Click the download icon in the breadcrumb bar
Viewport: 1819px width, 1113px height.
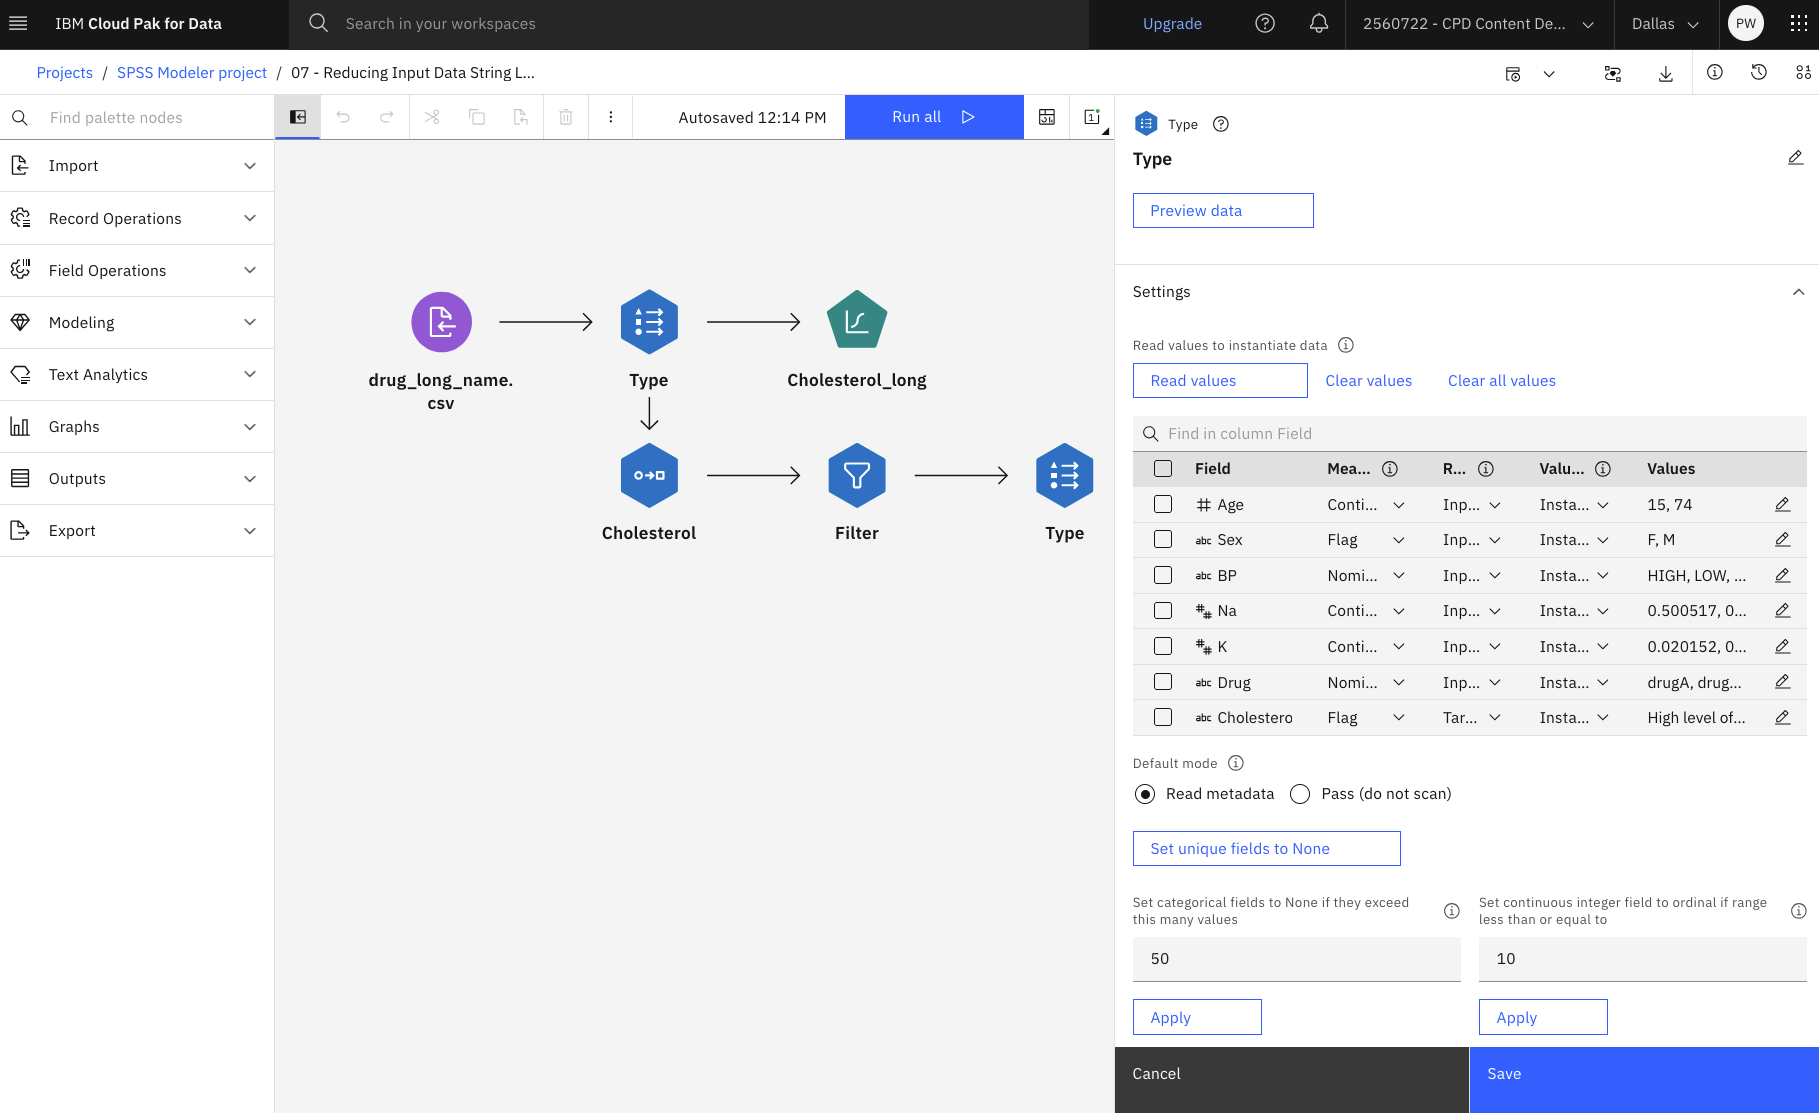click(x=1666, y=73)
